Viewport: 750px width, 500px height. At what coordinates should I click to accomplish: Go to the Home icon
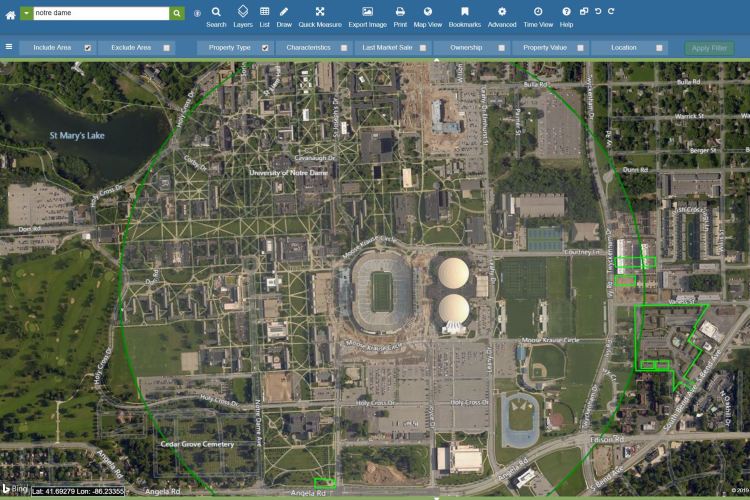point(10,15)
